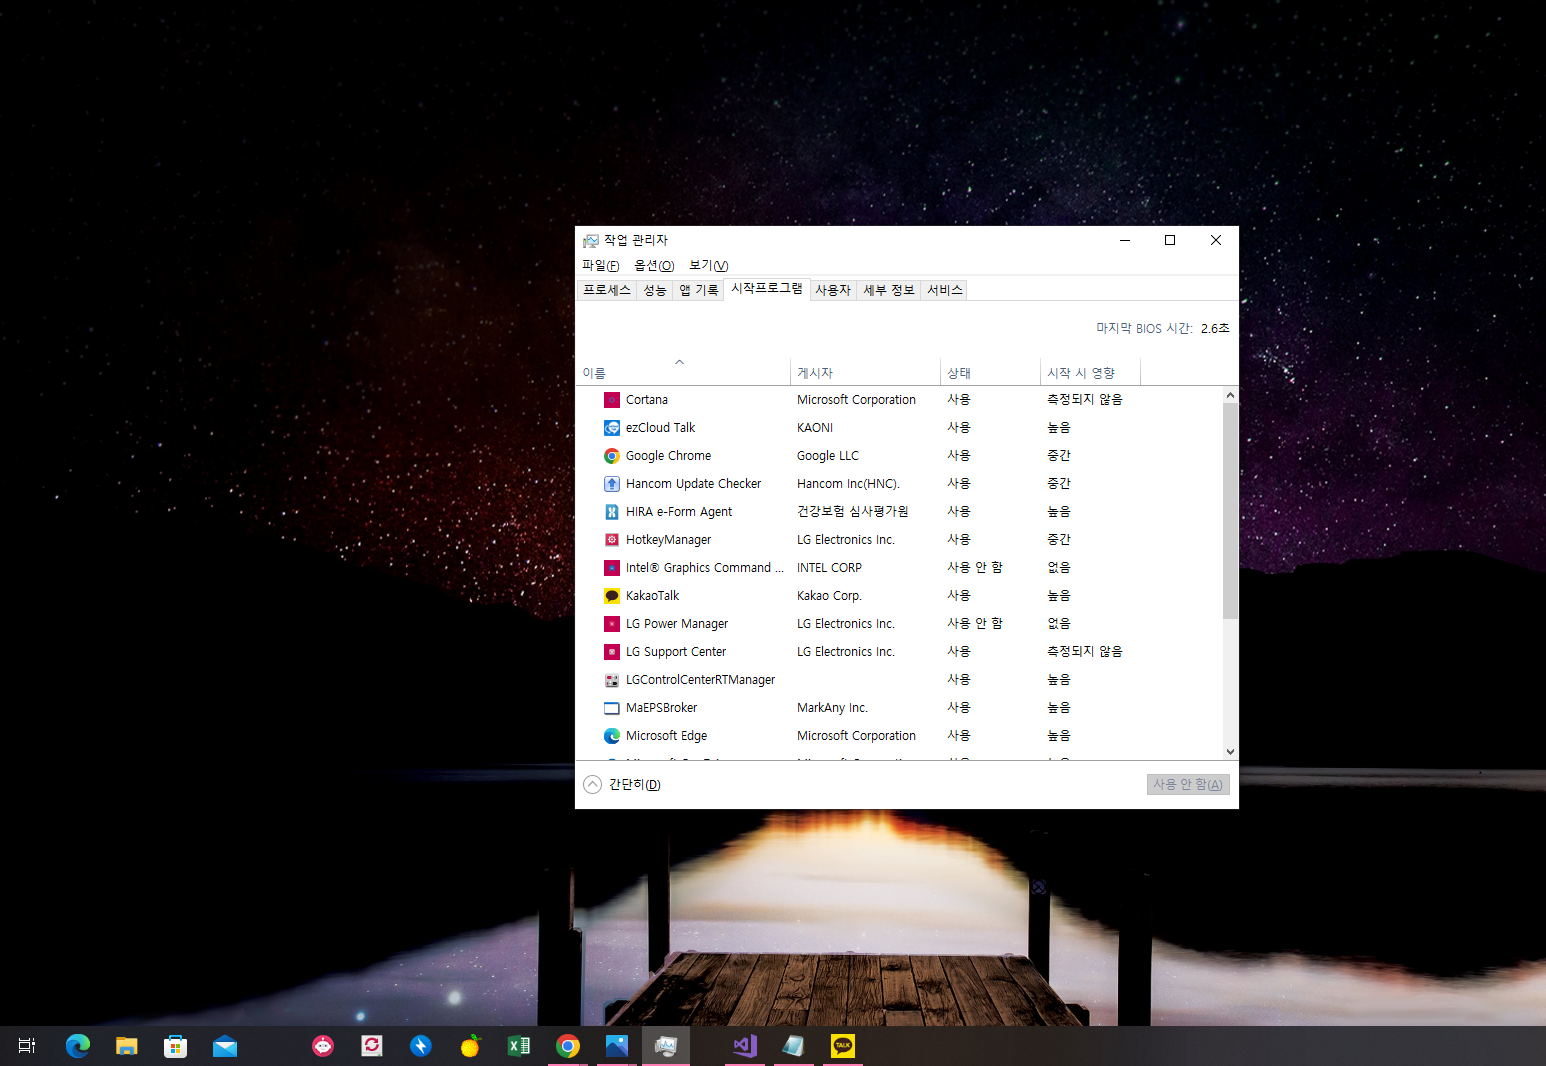Image resolution: width=1546 pixels, height=1066 pixels.
Task: Select the HIRA e-Form Agent name
Action: point(679,512)
